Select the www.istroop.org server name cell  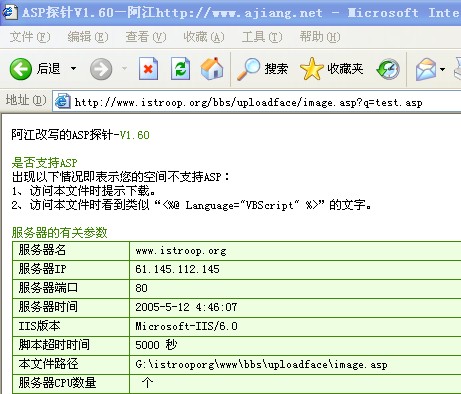point(295,250)
